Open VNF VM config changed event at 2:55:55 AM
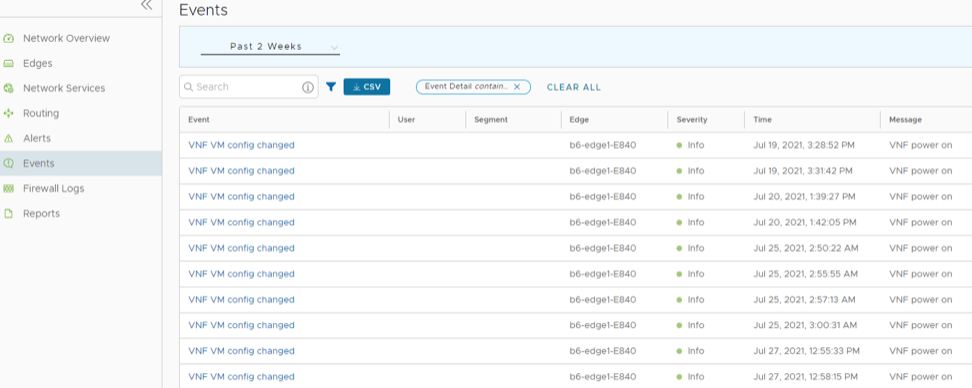 pos(241,273)
